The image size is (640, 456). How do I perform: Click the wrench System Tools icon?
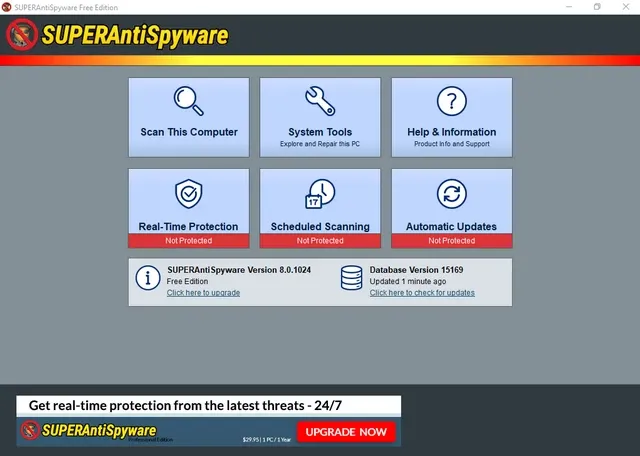pos(320,101)
